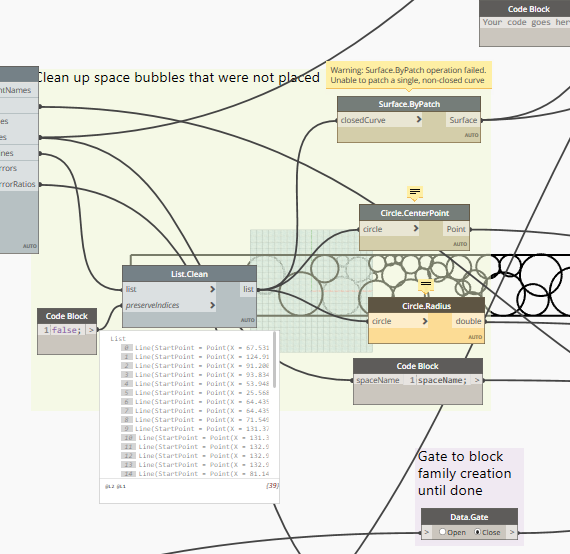Click the List root label in preview bubble
Screen dimensions: 570x554
click(x=118, y=338)
